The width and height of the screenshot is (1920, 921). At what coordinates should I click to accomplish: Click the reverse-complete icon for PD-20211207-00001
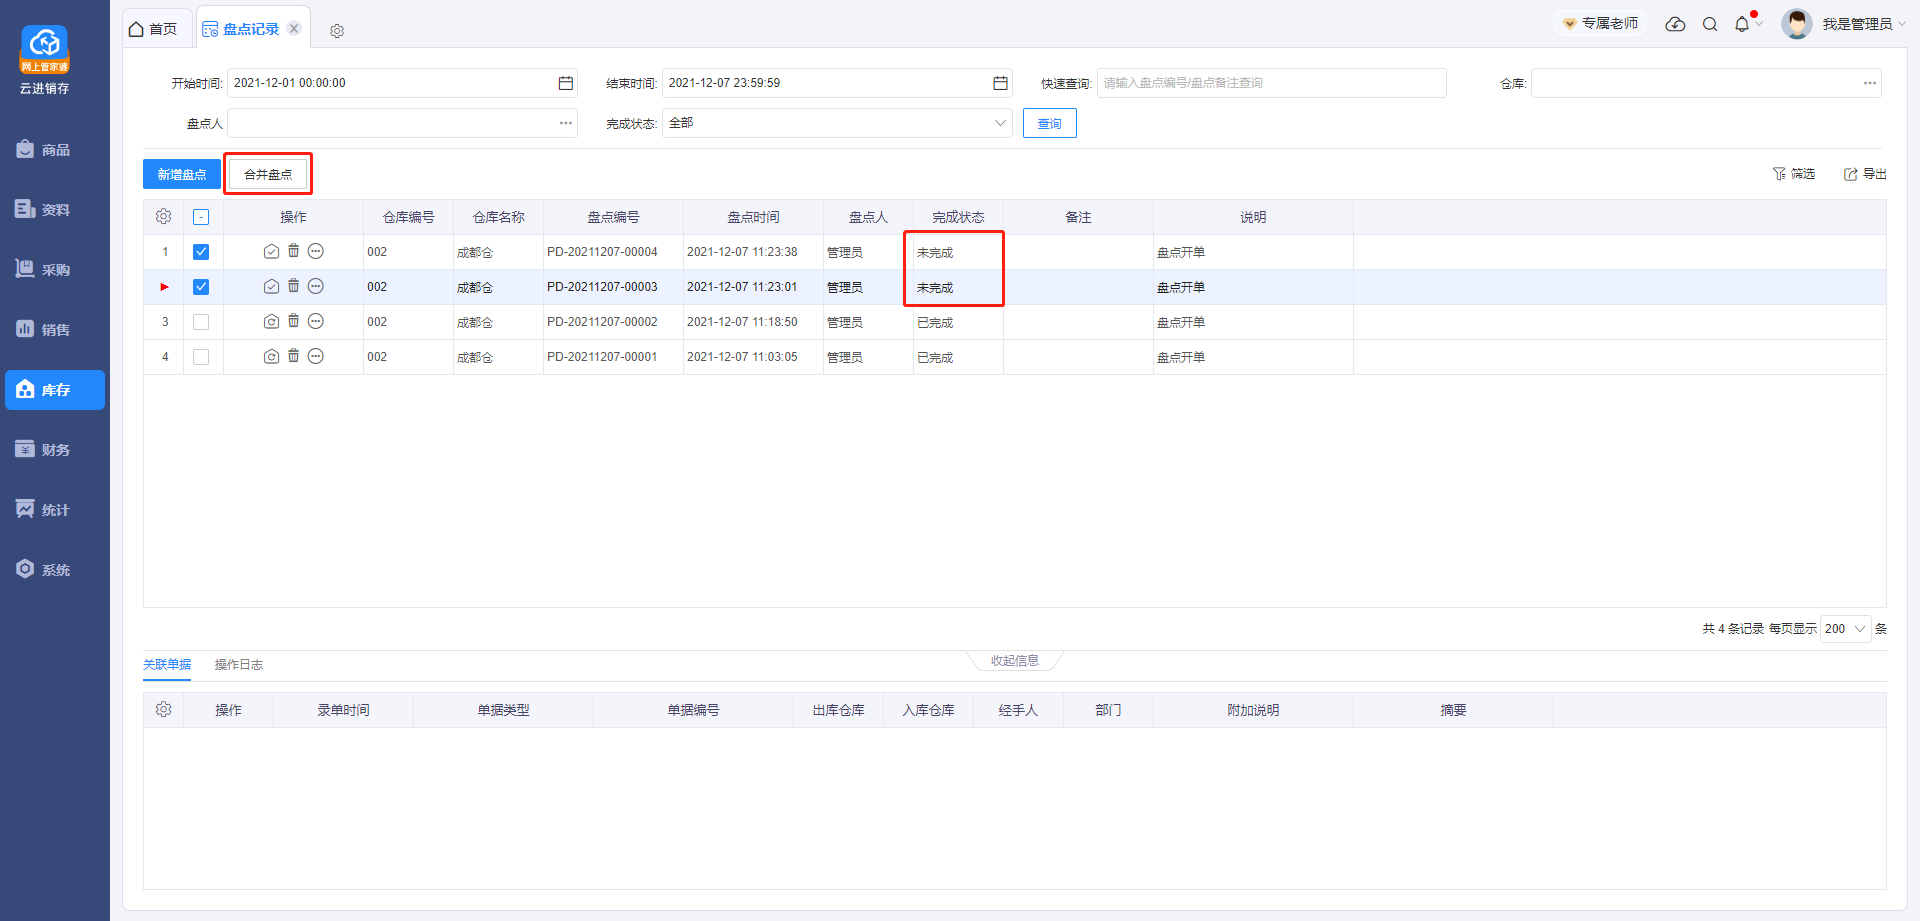tap(271, 357)
